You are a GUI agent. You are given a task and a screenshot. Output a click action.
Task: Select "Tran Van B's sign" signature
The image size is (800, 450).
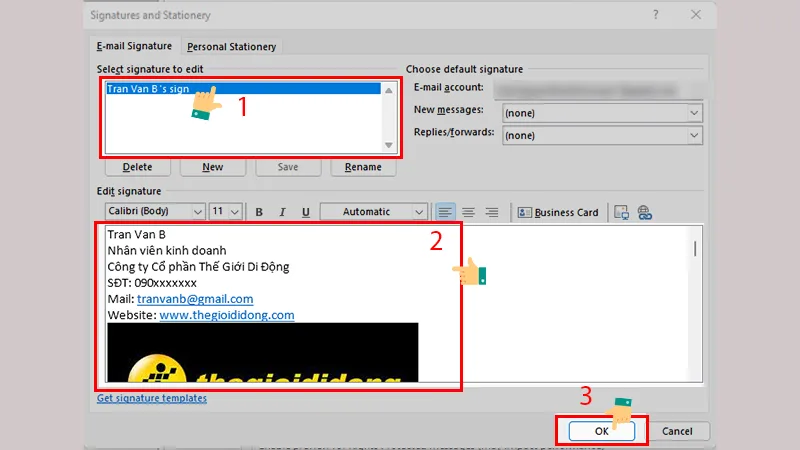pos(148,89)
